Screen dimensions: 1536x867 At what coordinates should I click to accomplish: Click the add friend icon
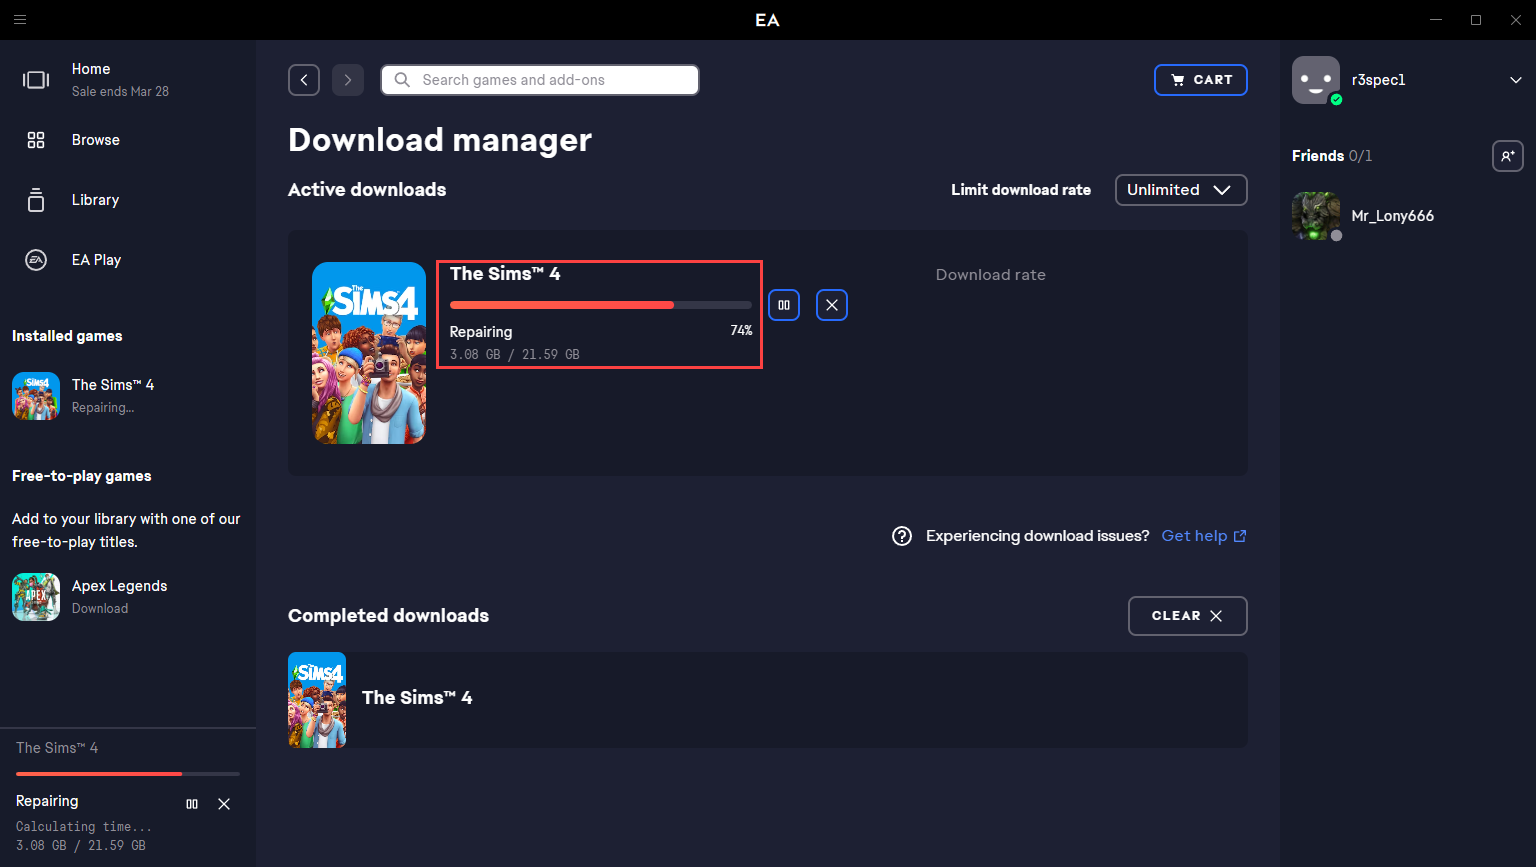click(1507, 156)
